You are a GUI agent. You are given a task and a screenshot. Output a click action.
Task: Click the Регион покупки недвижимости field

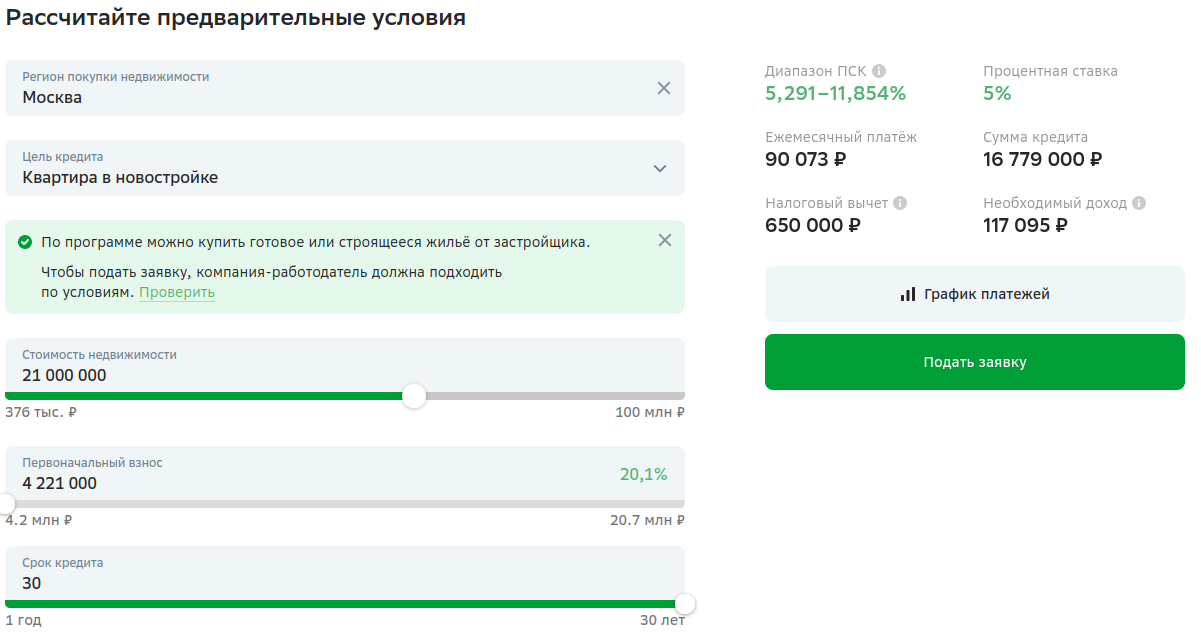pyautogui.click(x=330, y=88)
